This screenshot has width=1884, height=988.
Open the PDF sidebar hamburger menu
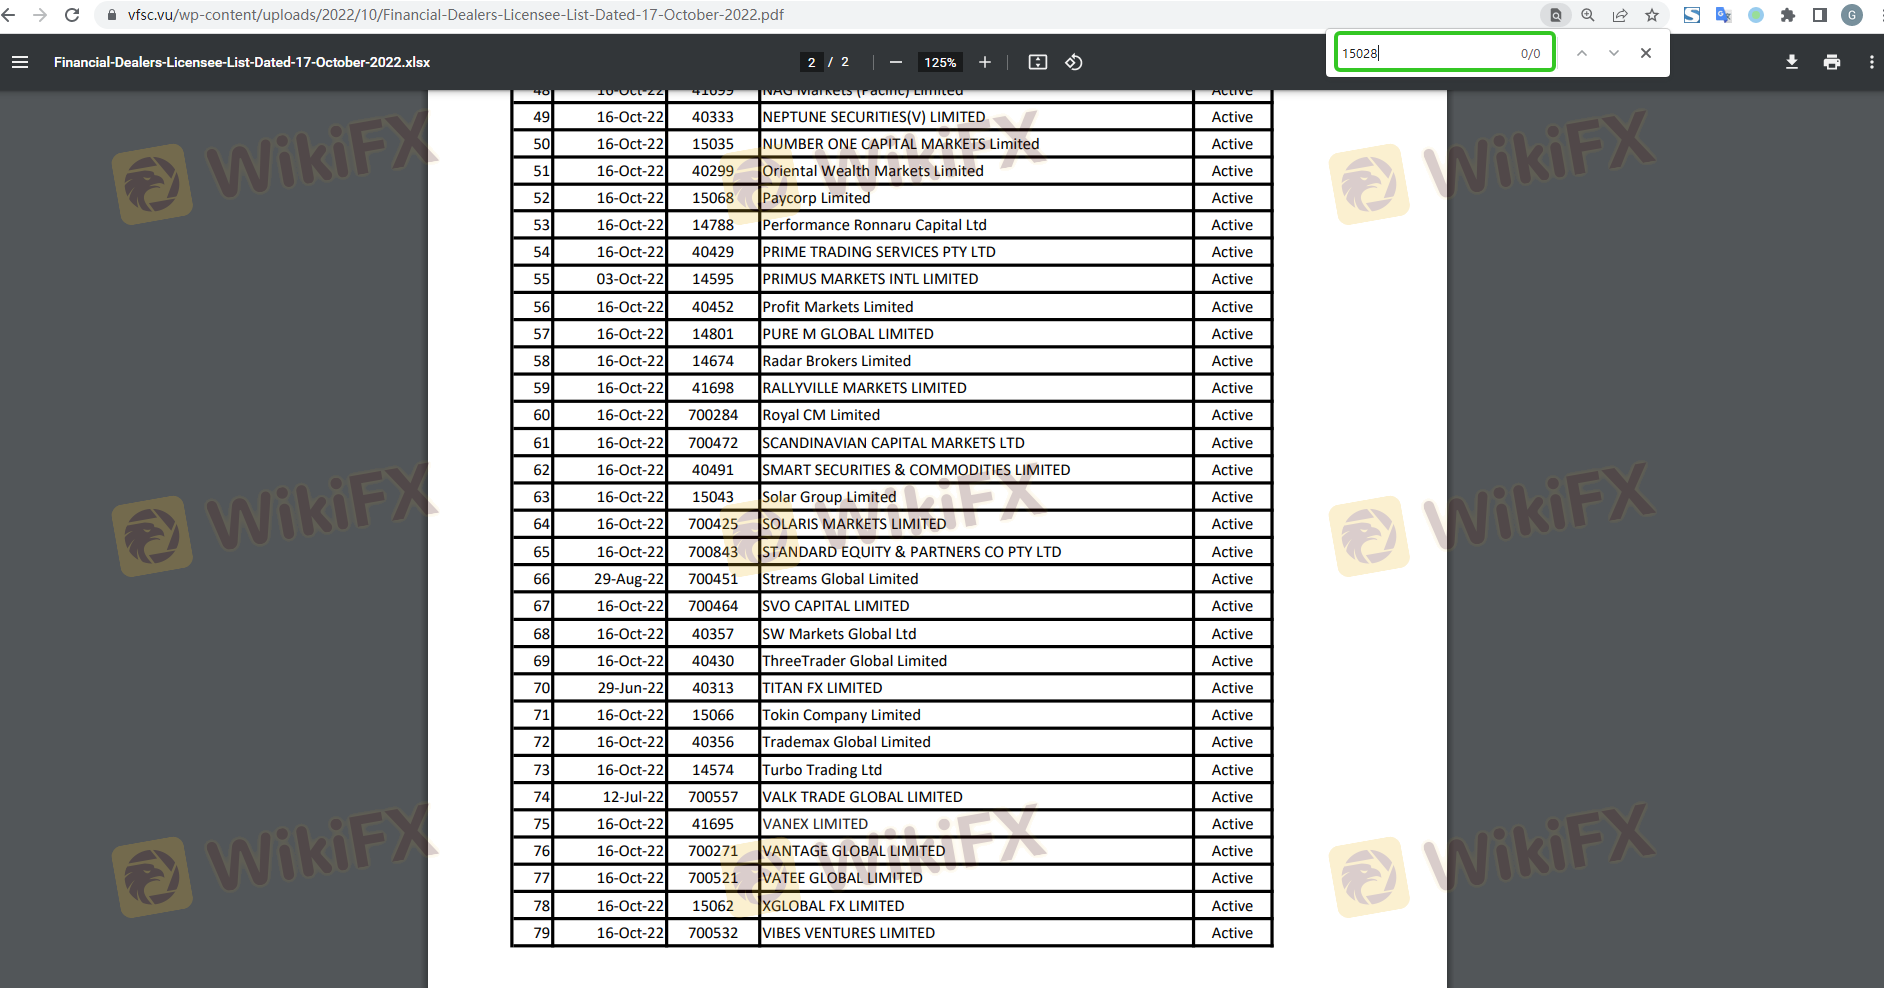20,62
